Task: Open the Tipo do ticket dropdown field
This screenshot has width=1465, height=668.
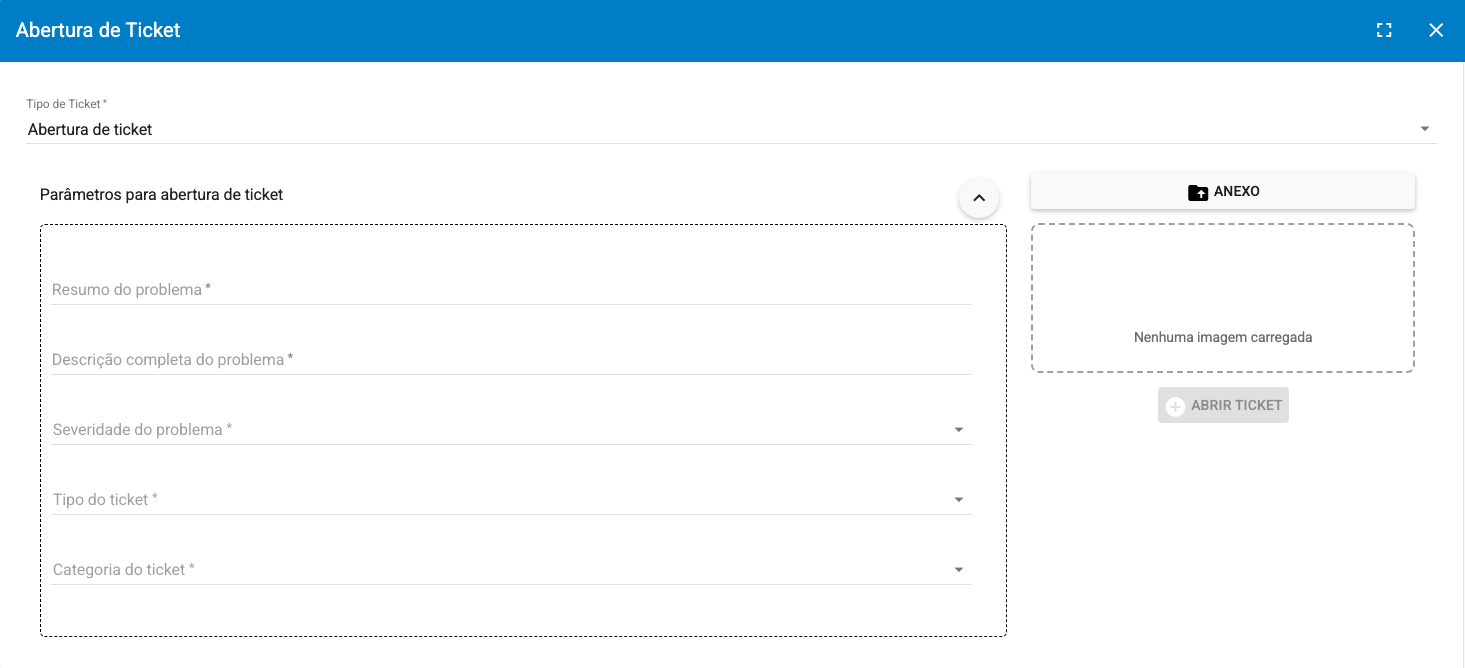Action: (500, 500)
